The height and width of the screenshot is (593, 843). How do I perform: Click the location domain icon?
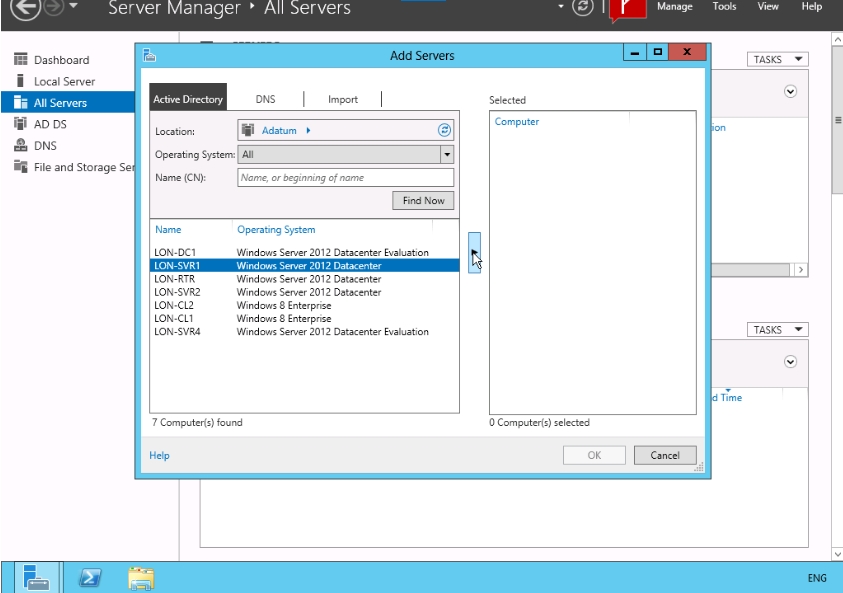pos(248,130)
